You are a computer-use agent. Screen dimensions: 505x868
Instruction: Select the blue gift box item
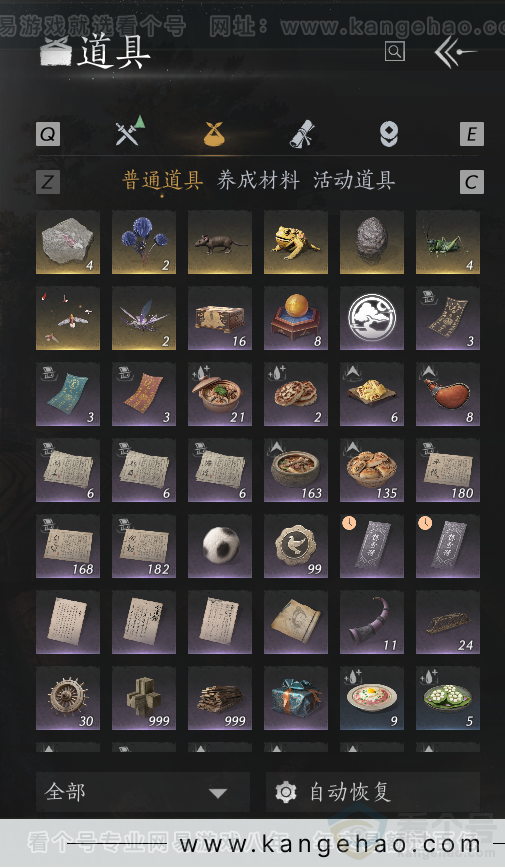click(x=296, y=698)
